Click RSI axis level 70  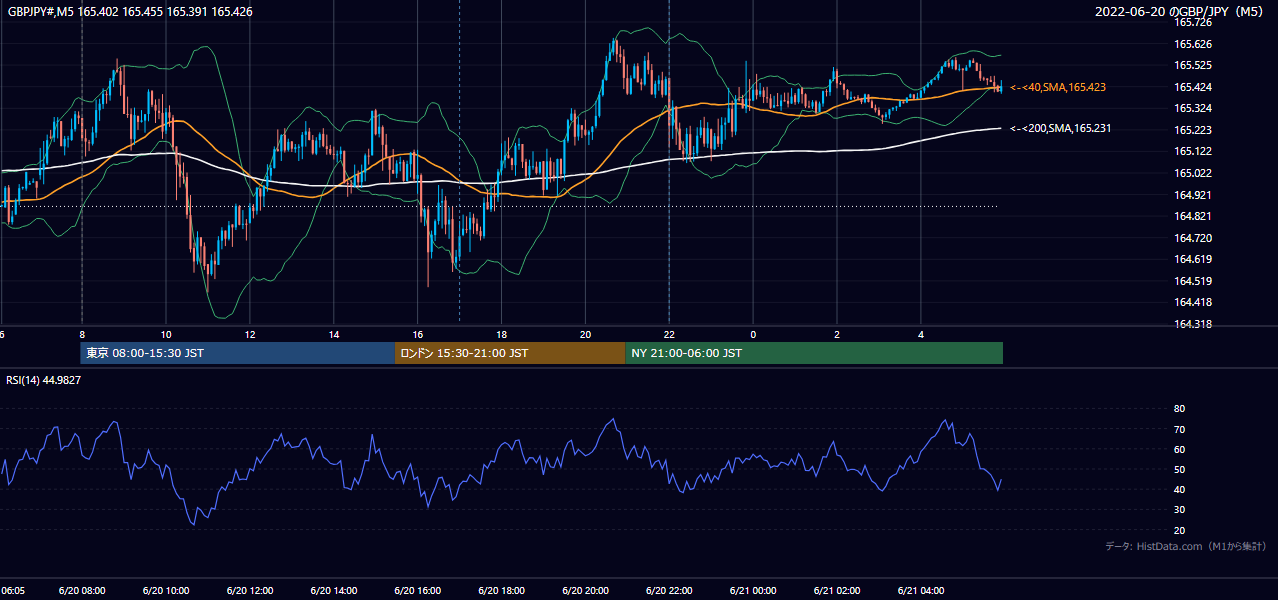tap(1180, 429)
